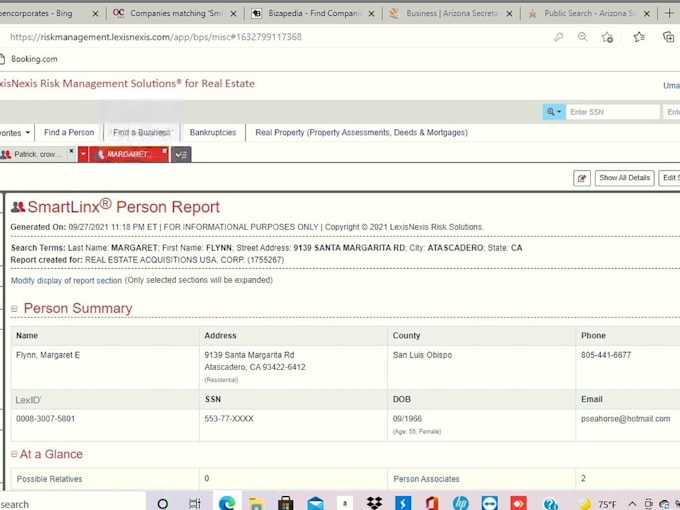This screenshot has width=680, height=510.
Task: Open Bankruptcies menu item
Action: coord(213,133)
